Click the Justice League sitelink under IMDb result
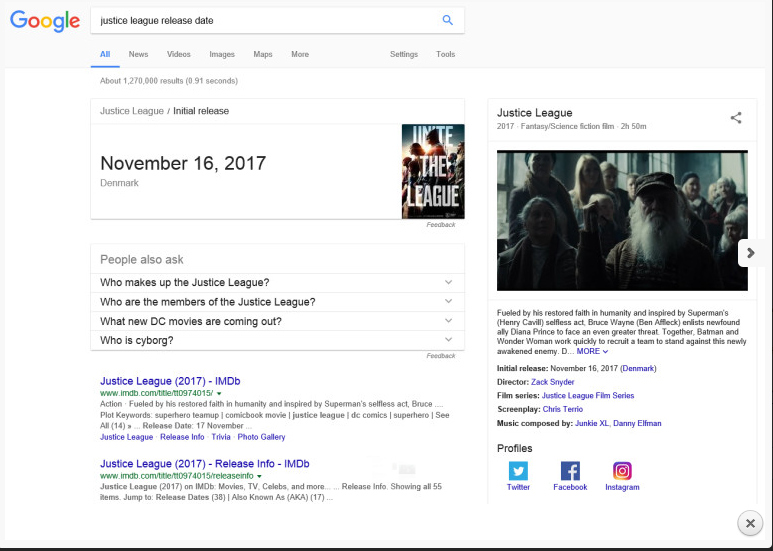 [126, 437]
